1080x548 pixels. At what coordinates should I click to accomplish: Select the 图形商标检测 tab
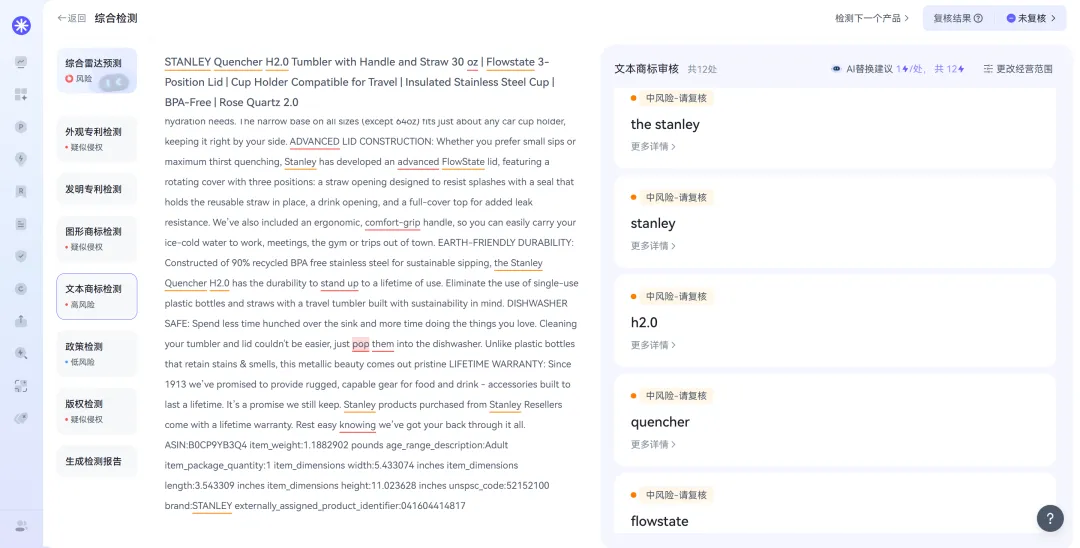point(96,238)
